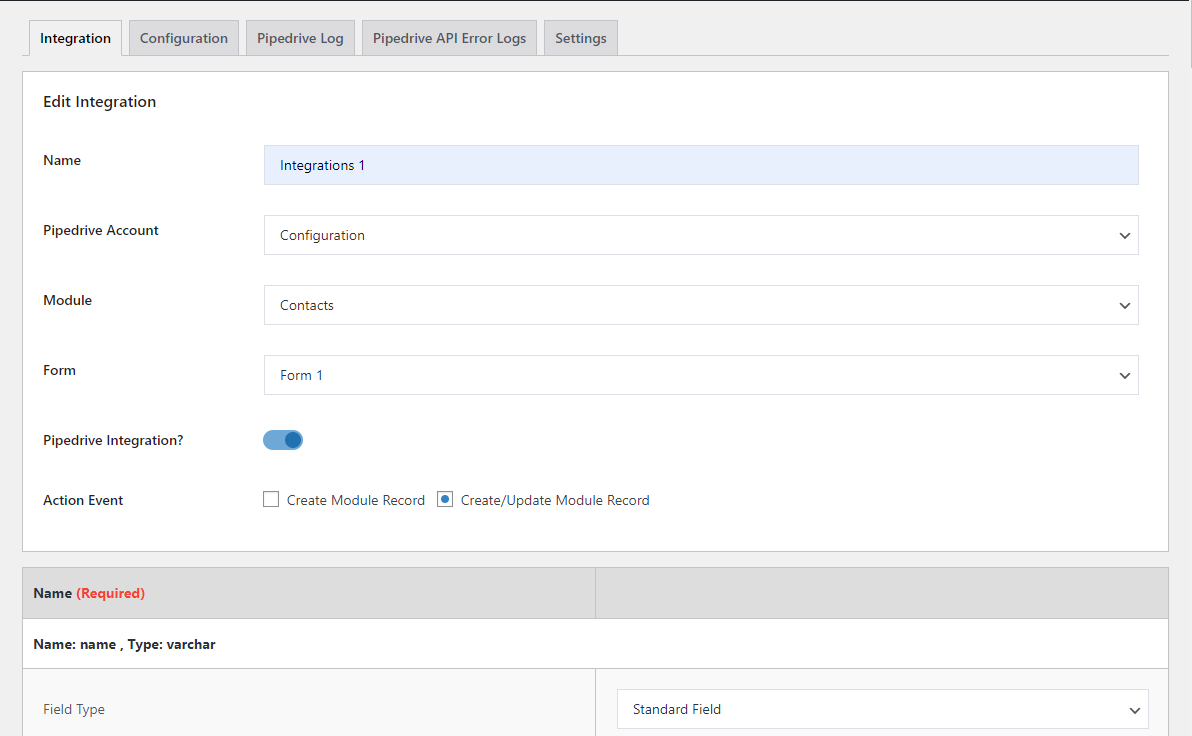Open the Module dropdown showing Contacts

click(701, 305)
